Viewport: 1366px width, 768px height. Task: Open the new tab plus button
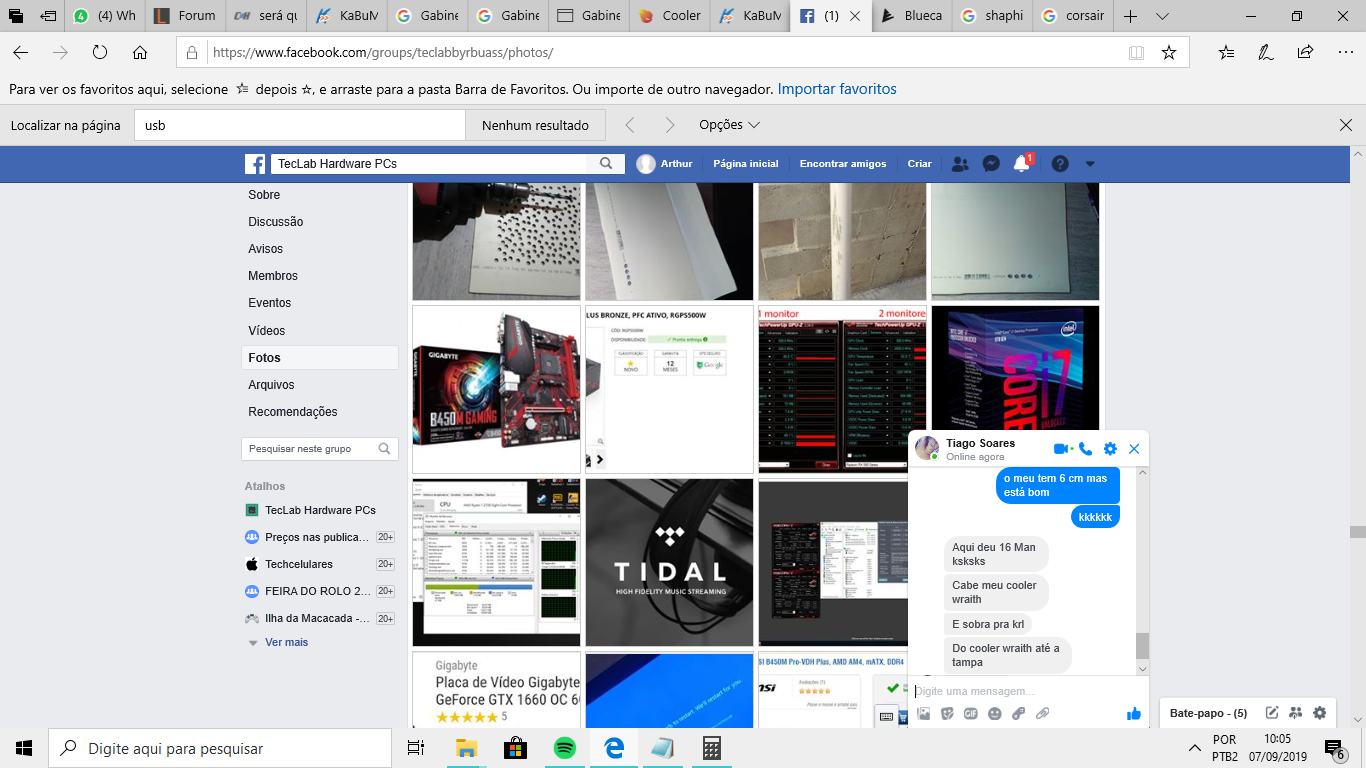tap(1130, 16)
